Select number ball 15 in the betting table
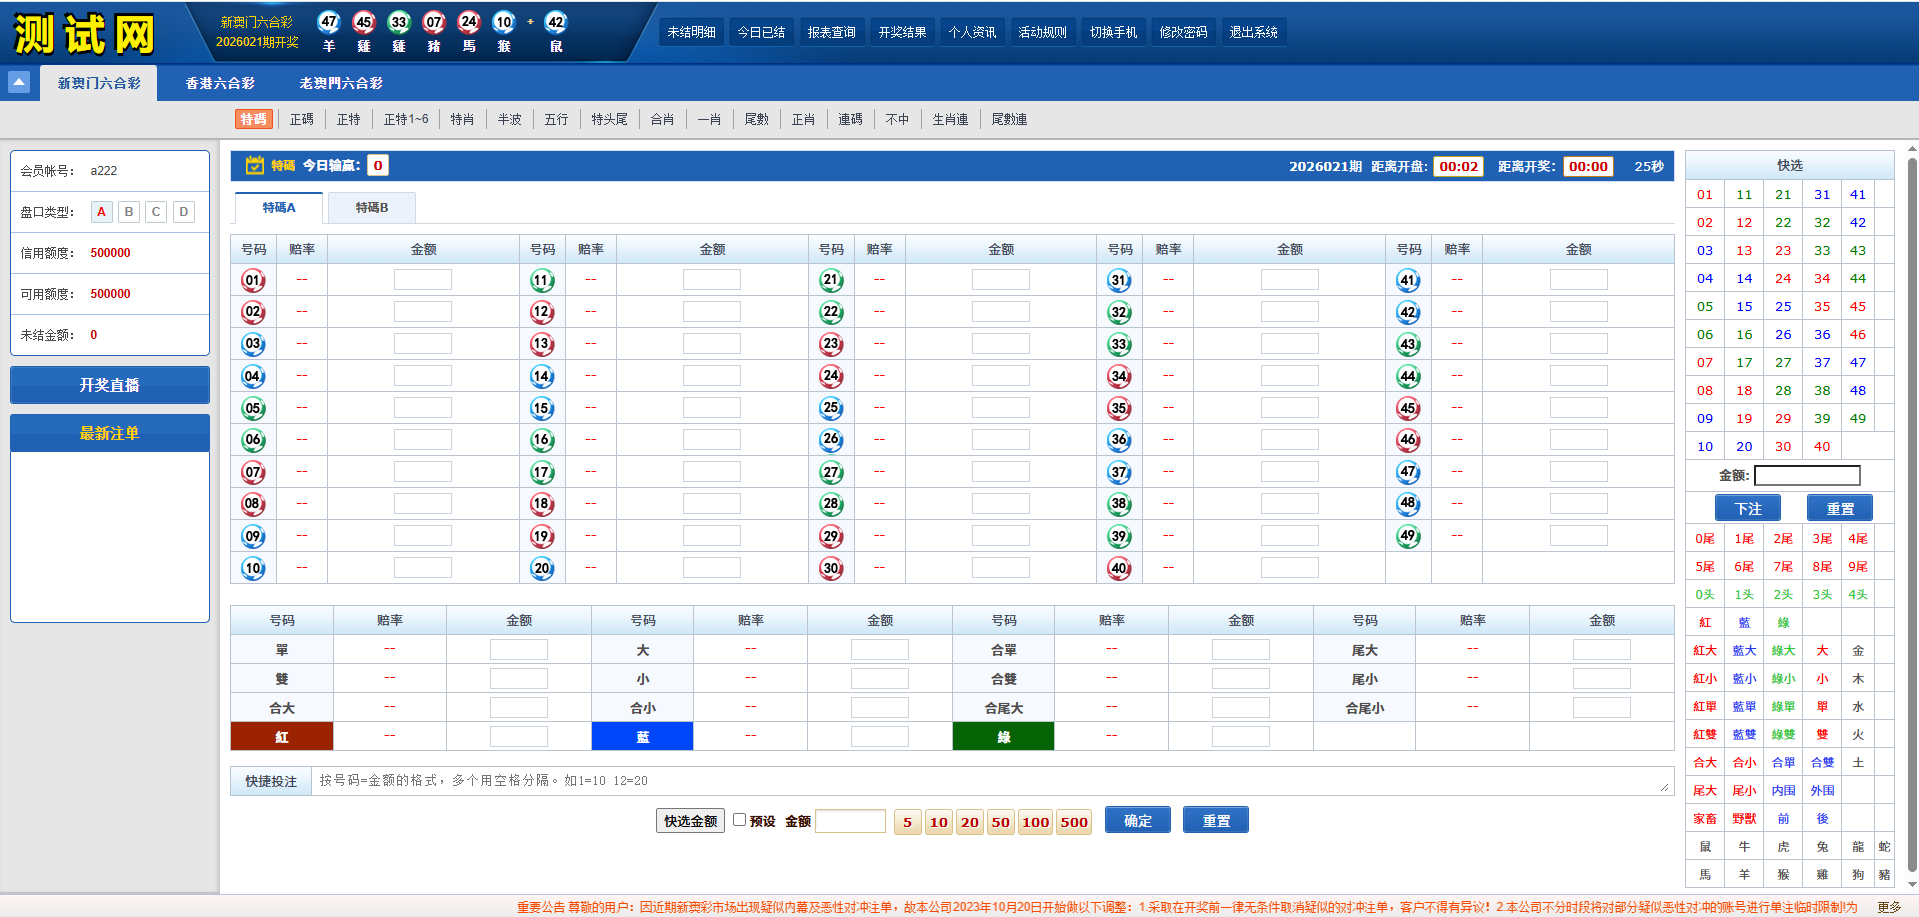The width and height of the screenshot is (1919, 917). 542,408
